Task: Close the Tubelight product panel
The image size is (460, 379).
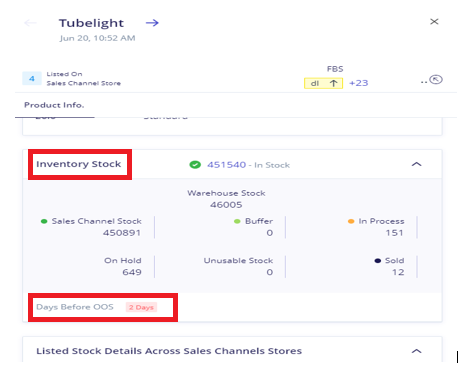Action: pyautogui.click(x=434, y=22)
